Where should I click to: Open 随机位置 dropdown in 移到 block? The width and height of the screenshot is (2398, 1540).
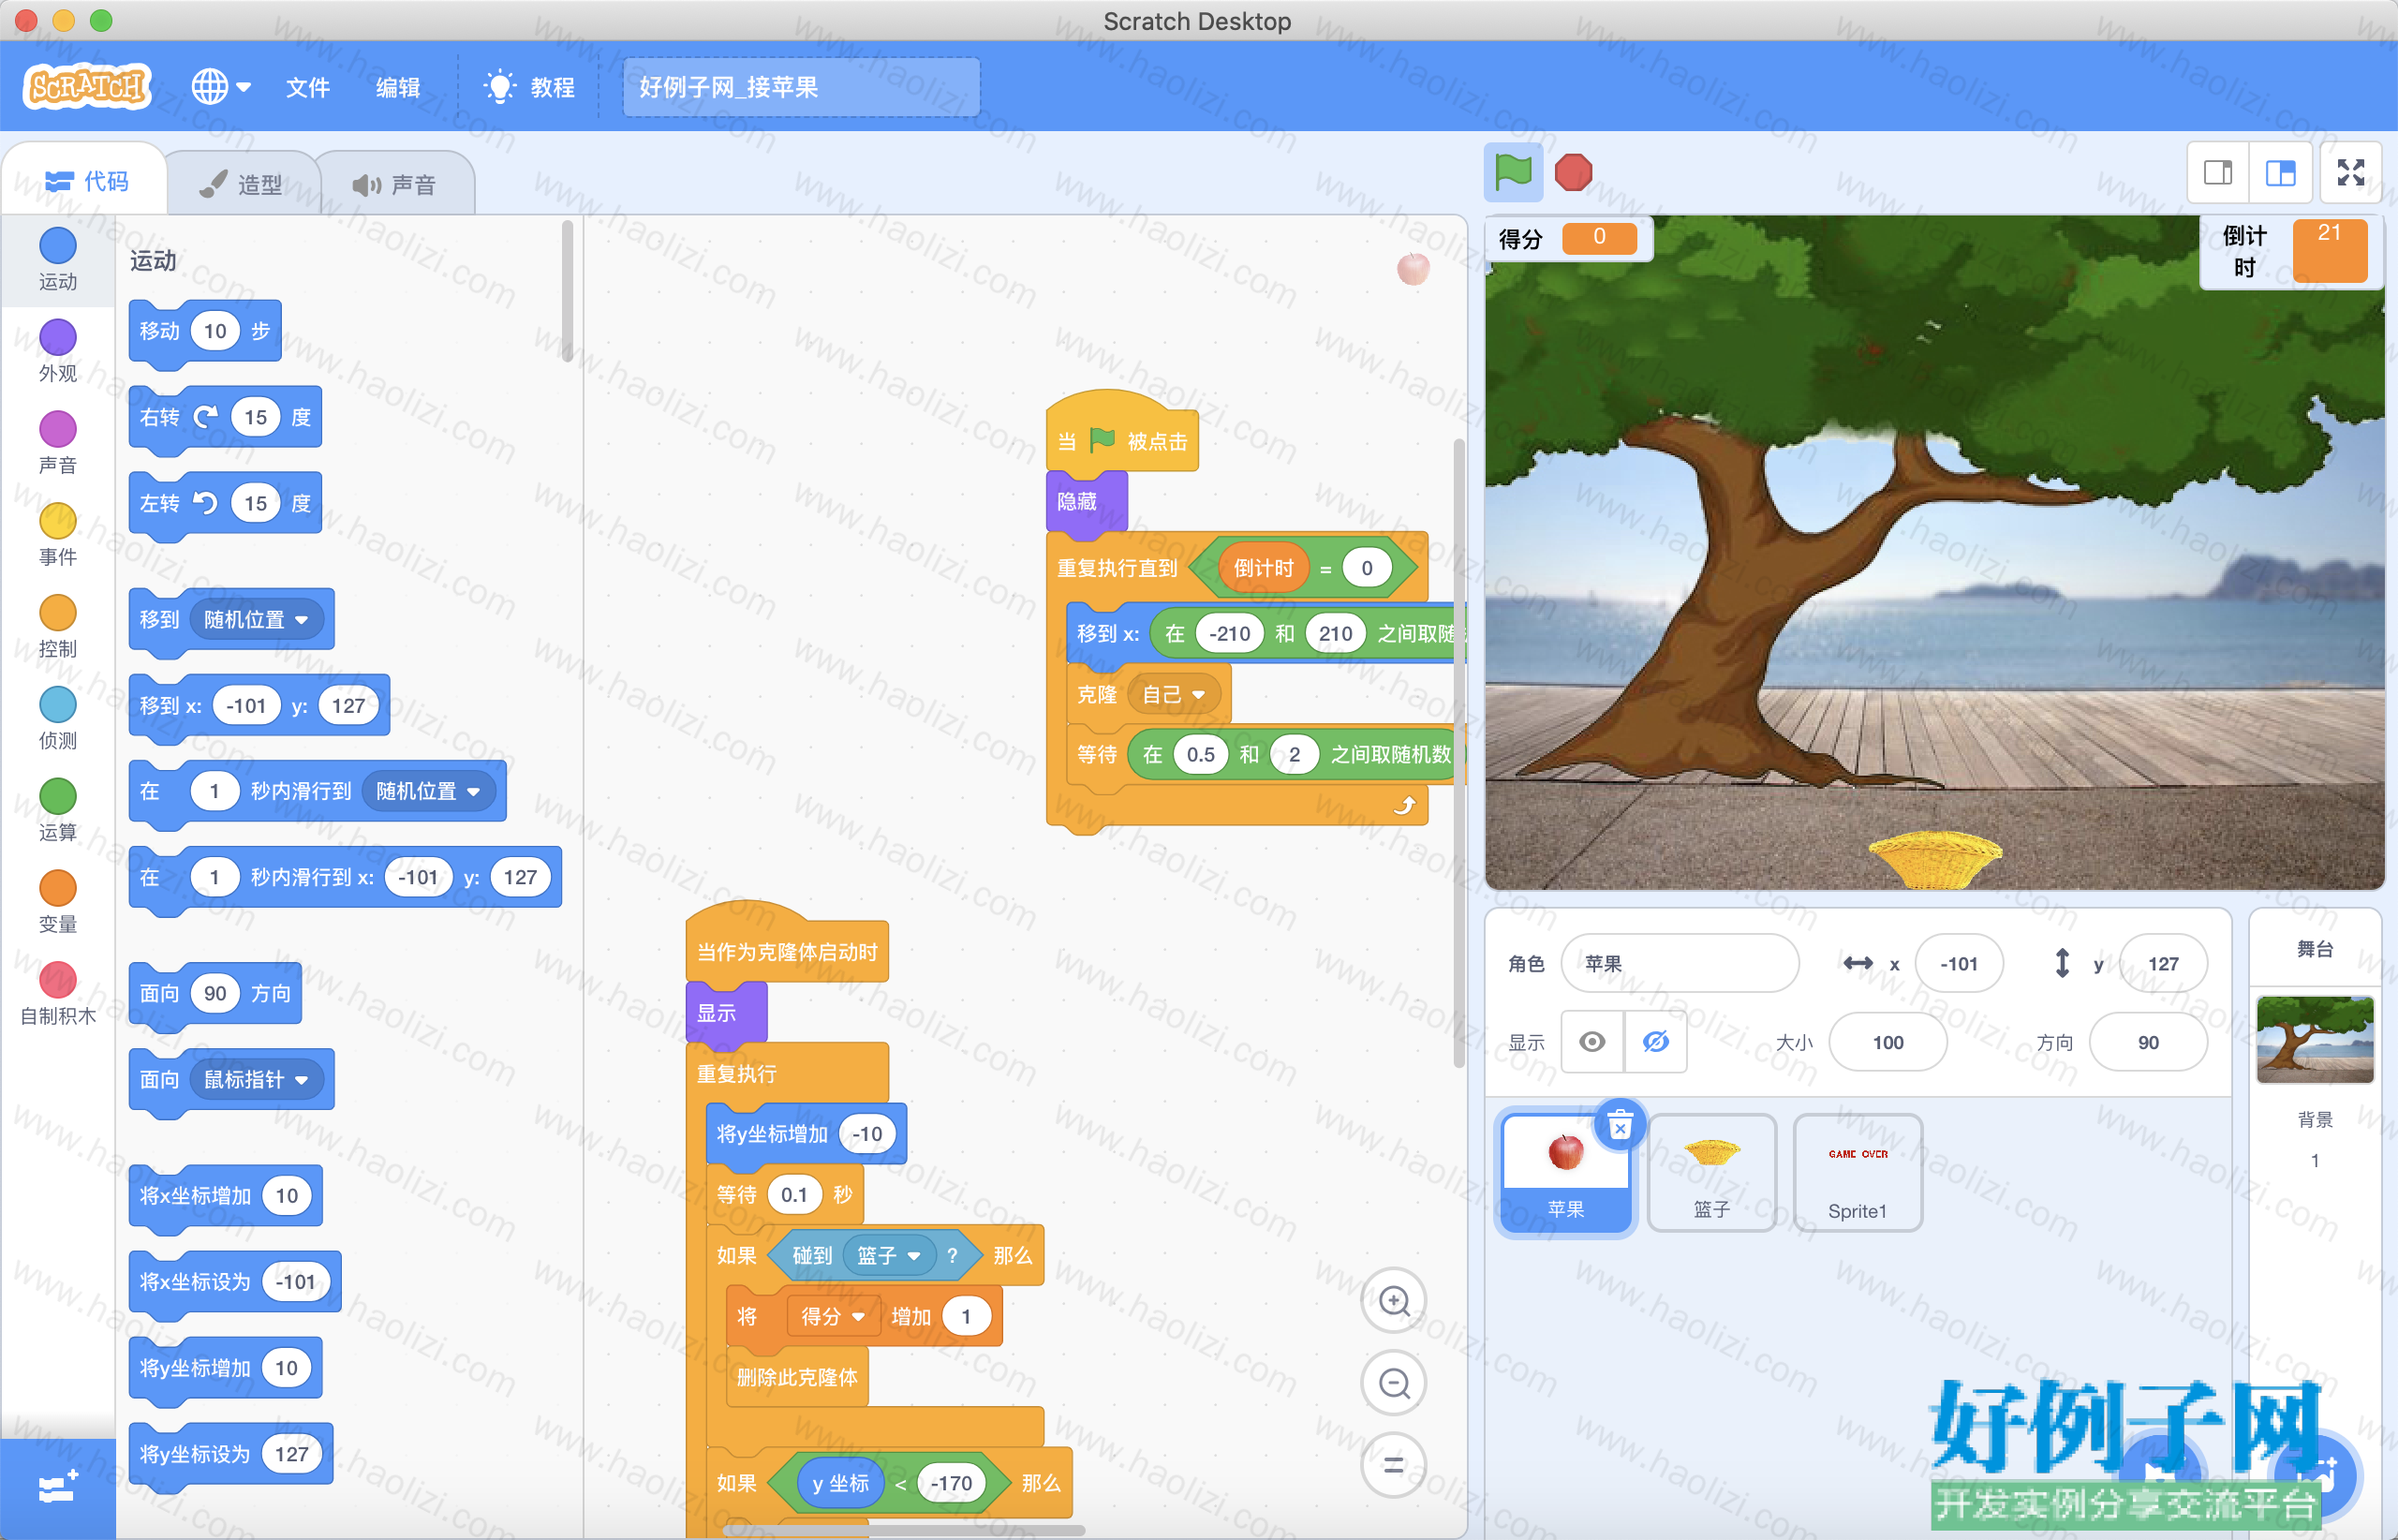pos(257,620)
